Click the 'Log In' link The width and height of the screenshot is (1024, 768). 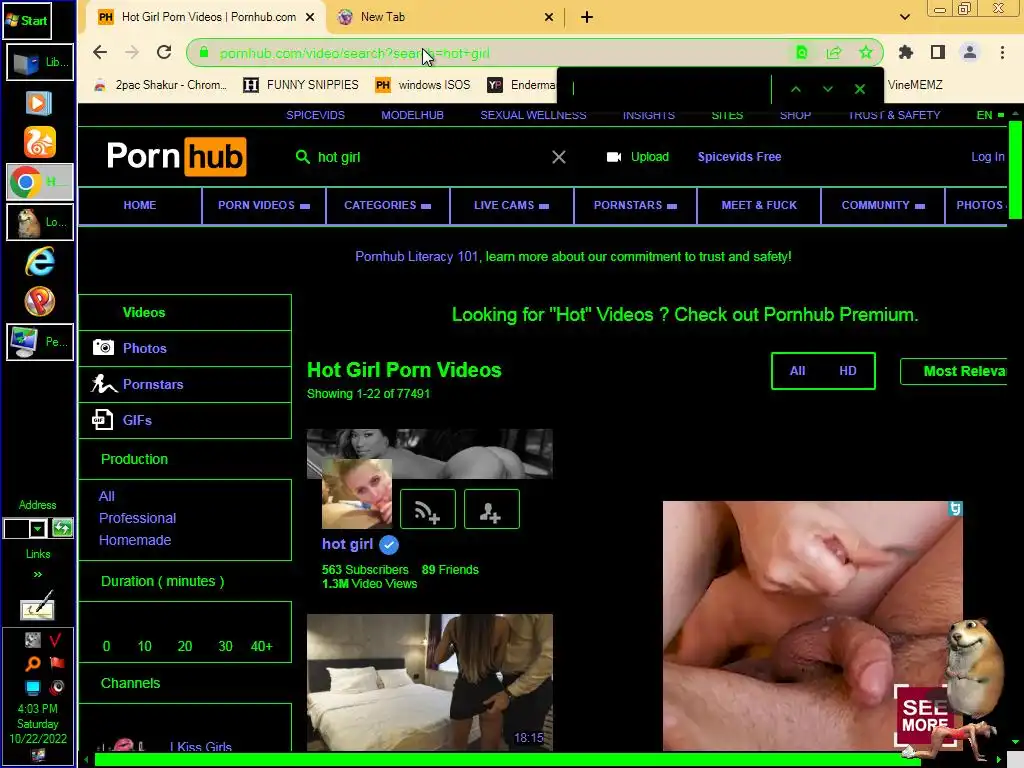click(987, 157)
